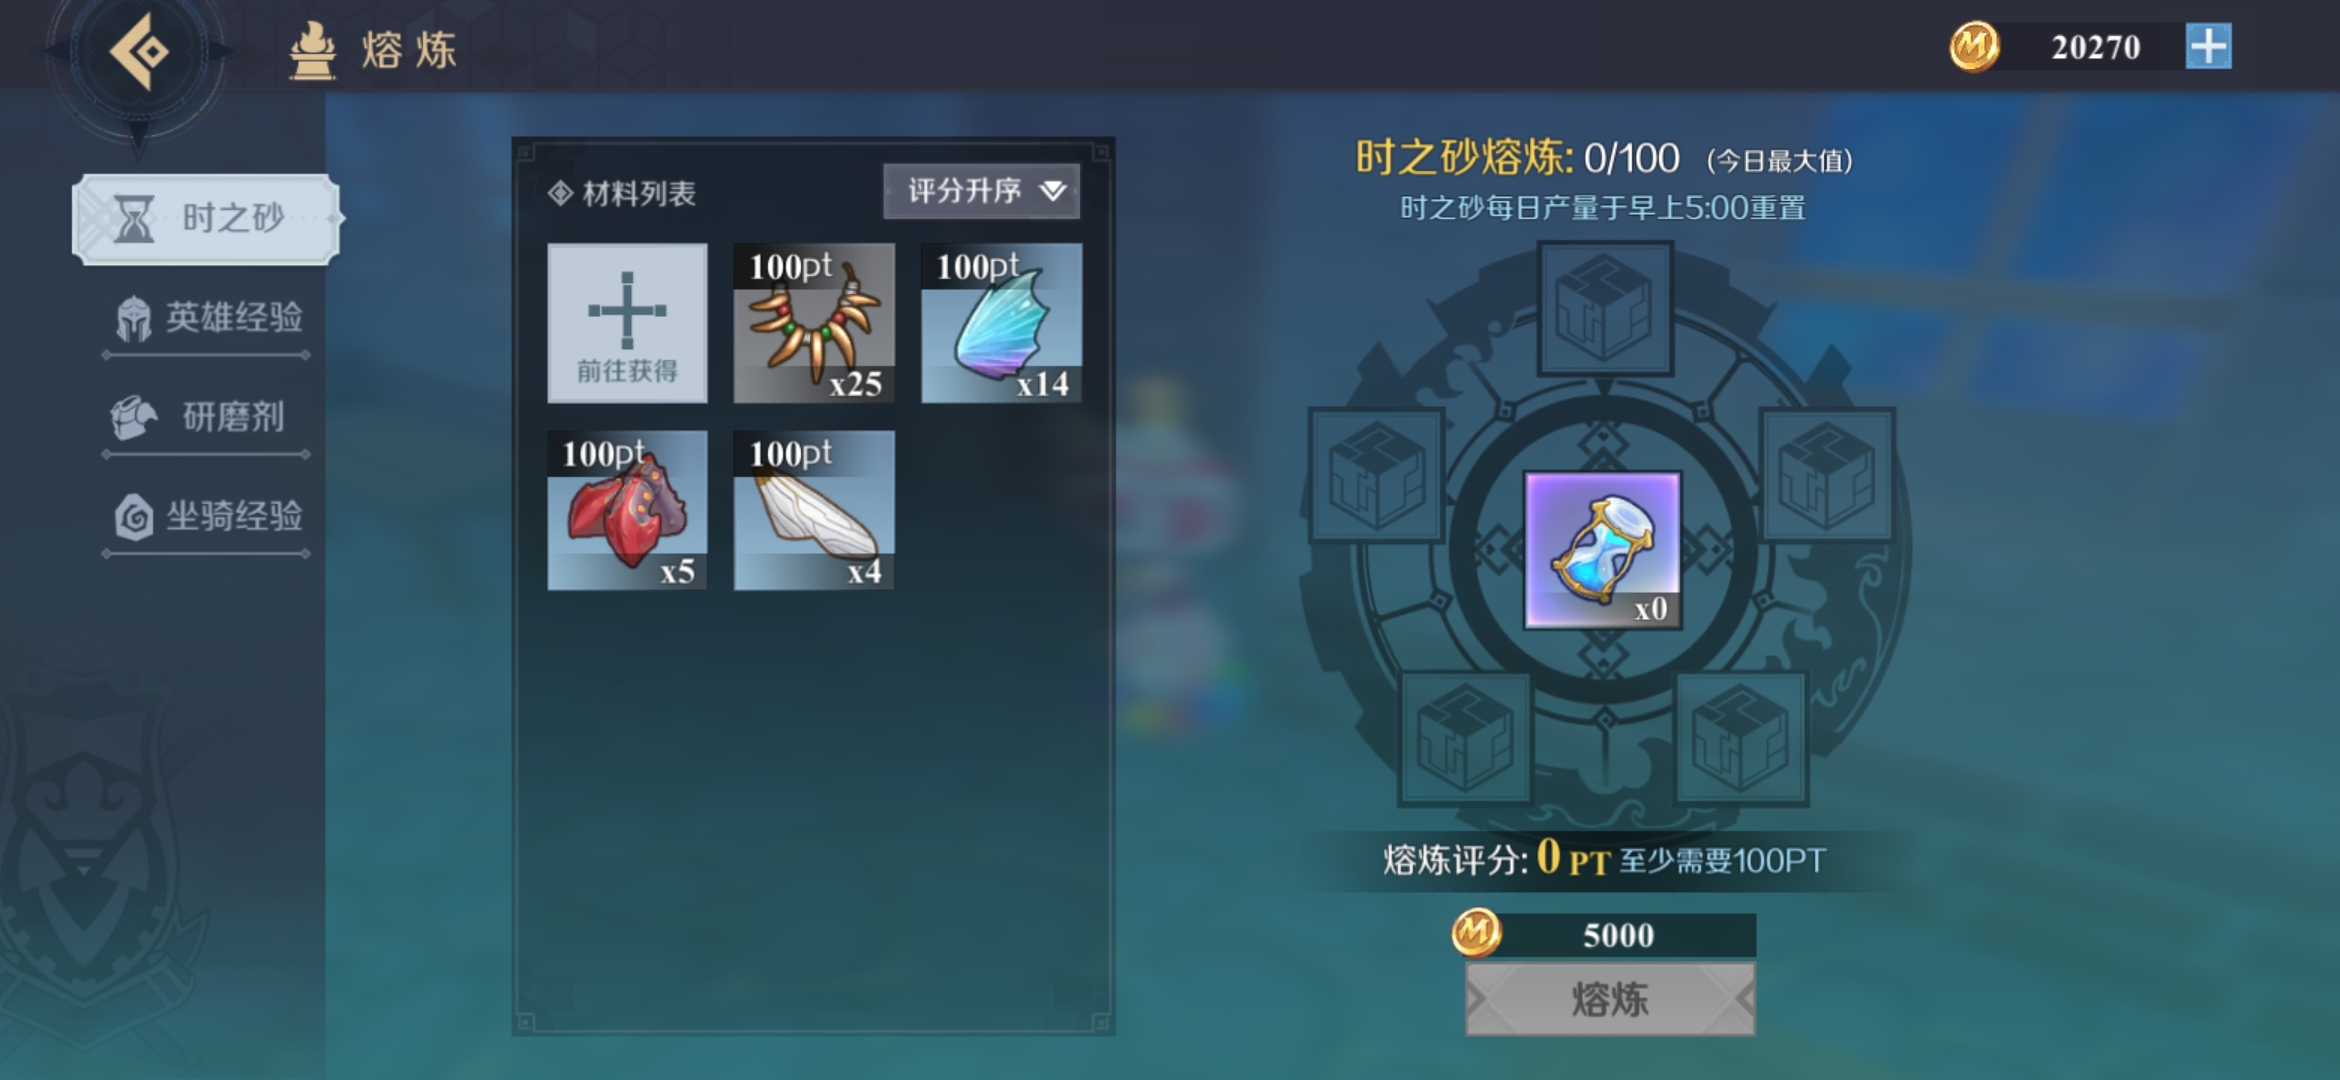Click the right empty smelting slot

click(x=1828, y=475)
